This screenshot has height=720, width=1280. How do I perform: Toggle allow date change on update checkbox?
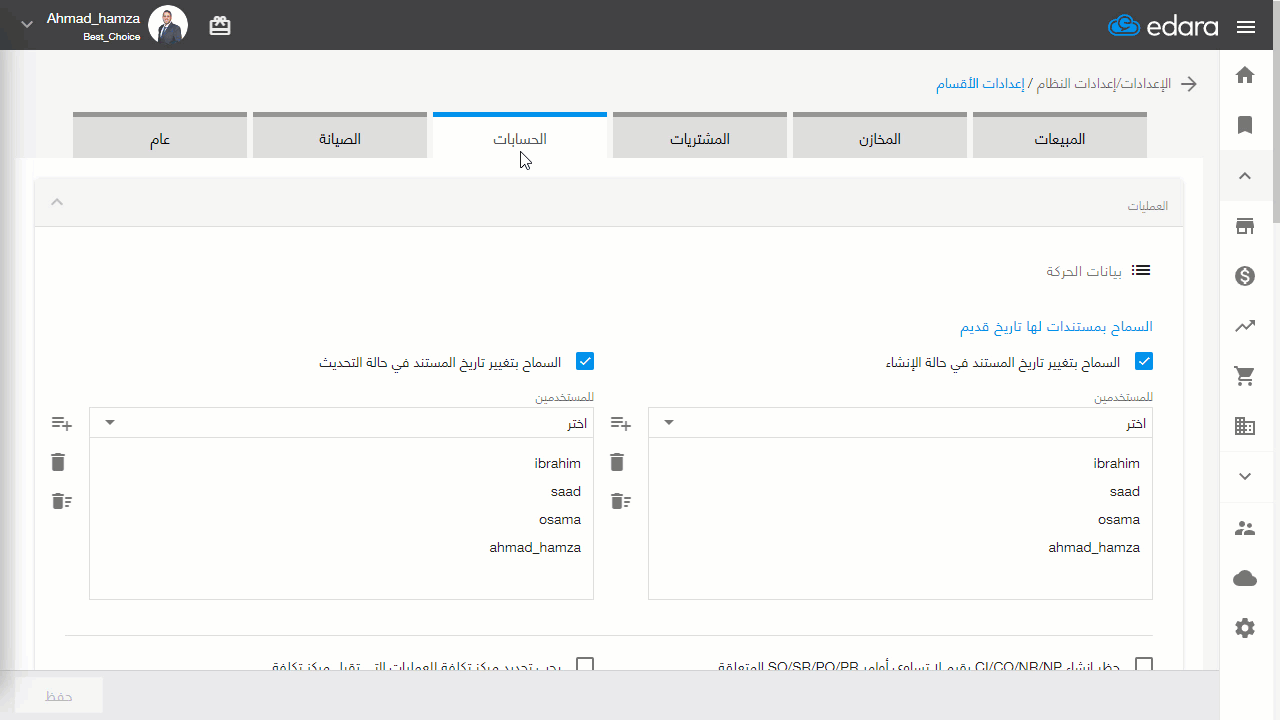[585, 362]
